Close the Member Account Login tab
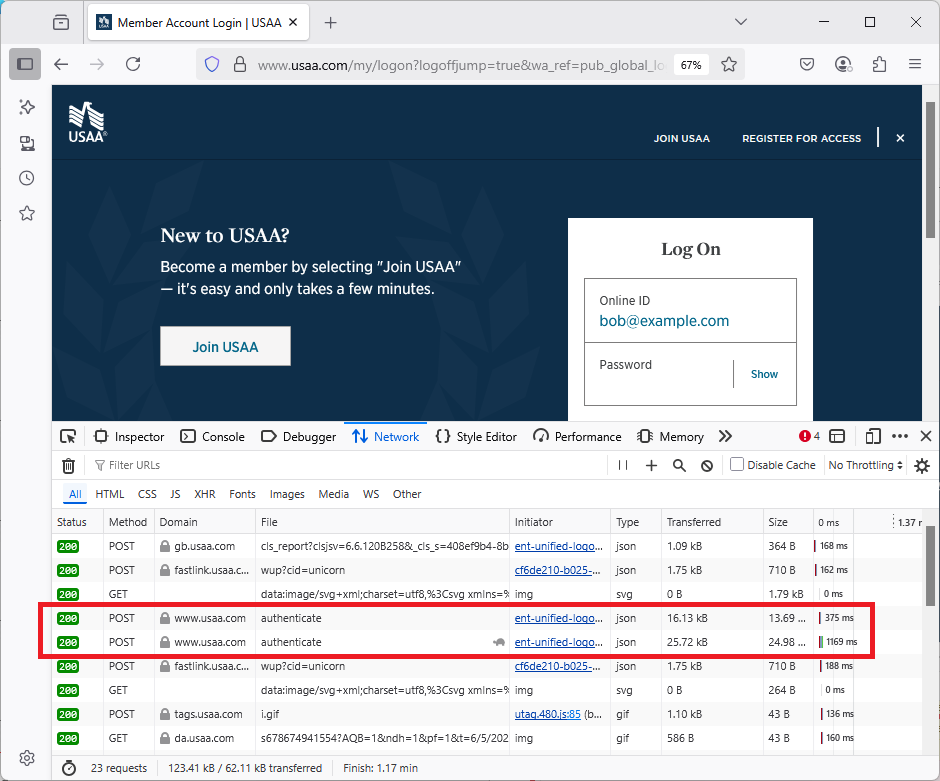 pos(293,22)
